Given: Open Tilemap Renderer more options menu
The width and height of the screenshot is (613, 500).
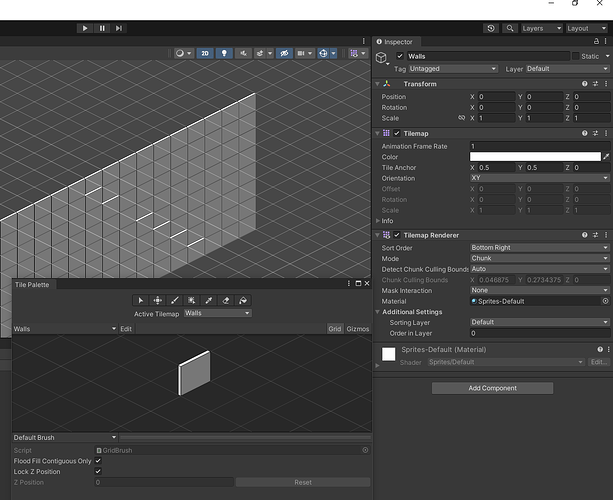Looking at the screenshot, I should (606, 235).
